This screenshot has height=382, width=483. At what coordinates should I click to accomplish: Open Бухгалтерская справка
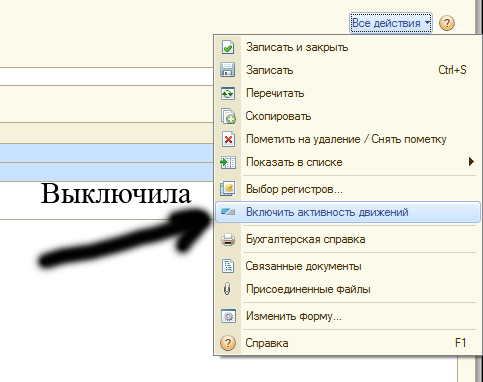tap(347, 239)
